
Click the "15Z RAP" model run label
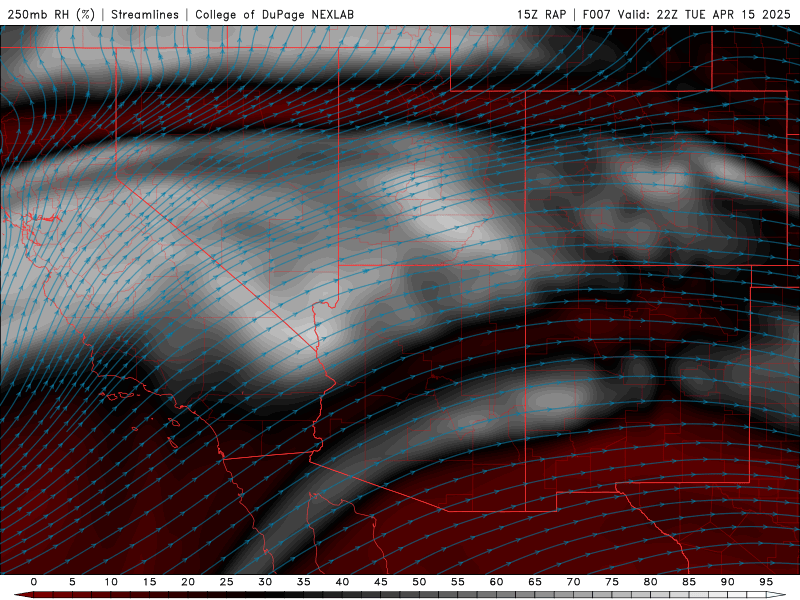tap(541, 14)
